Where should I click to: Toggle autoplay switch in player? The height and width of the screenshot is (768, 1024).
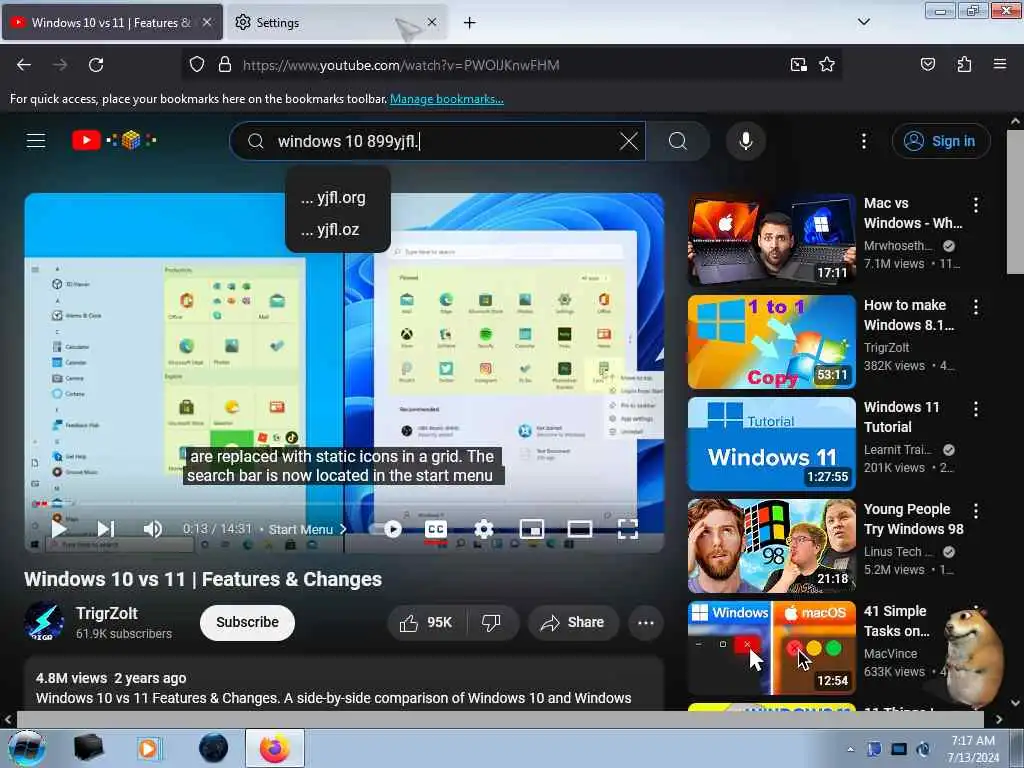[x=387, y=529]
